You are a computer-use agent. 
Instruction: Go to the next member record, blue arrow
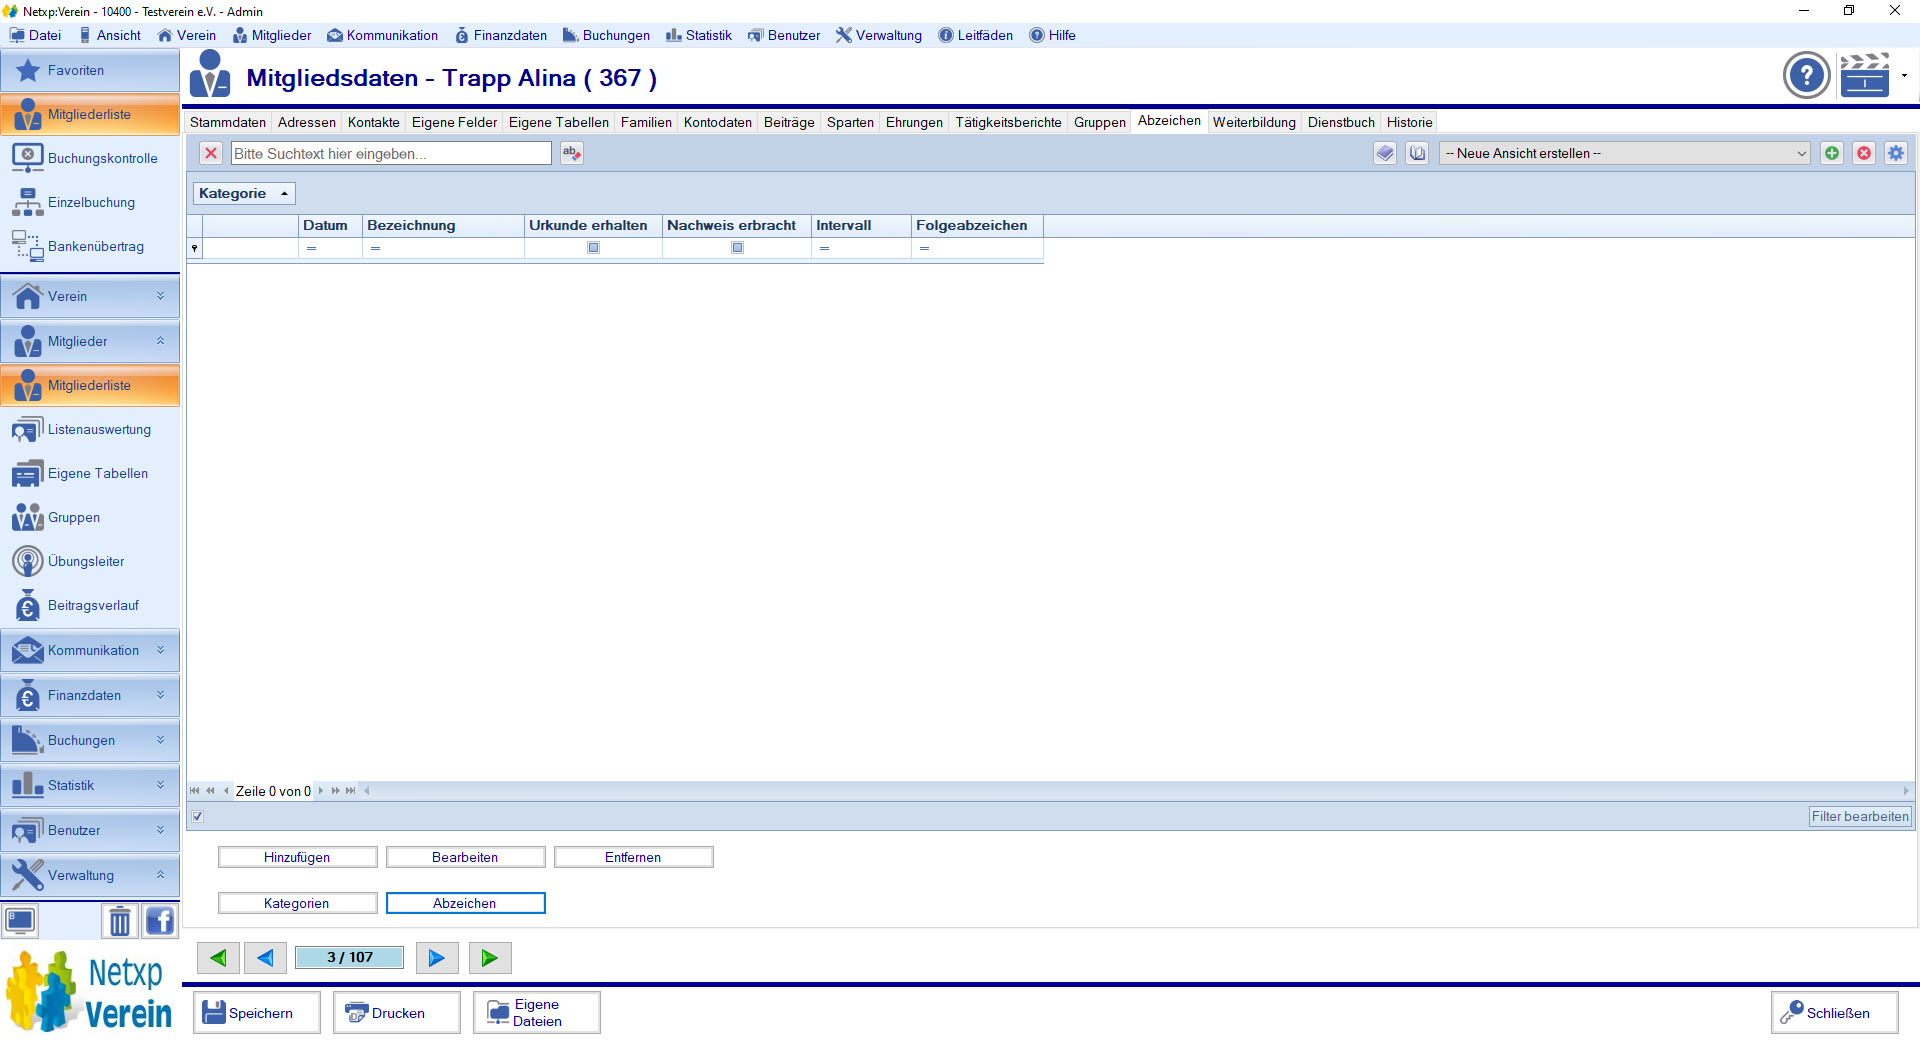pyautogui.click(x=437, y=958)
